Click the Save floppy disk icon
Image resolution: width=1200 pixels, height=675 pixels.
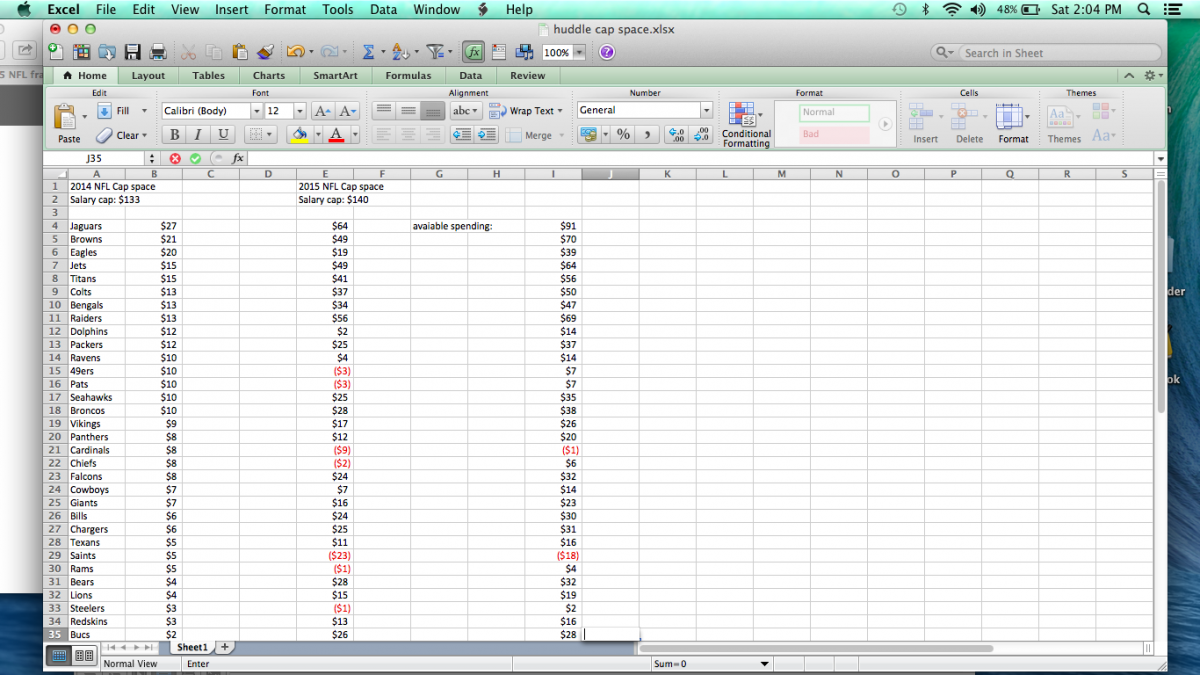pos(132,52)
